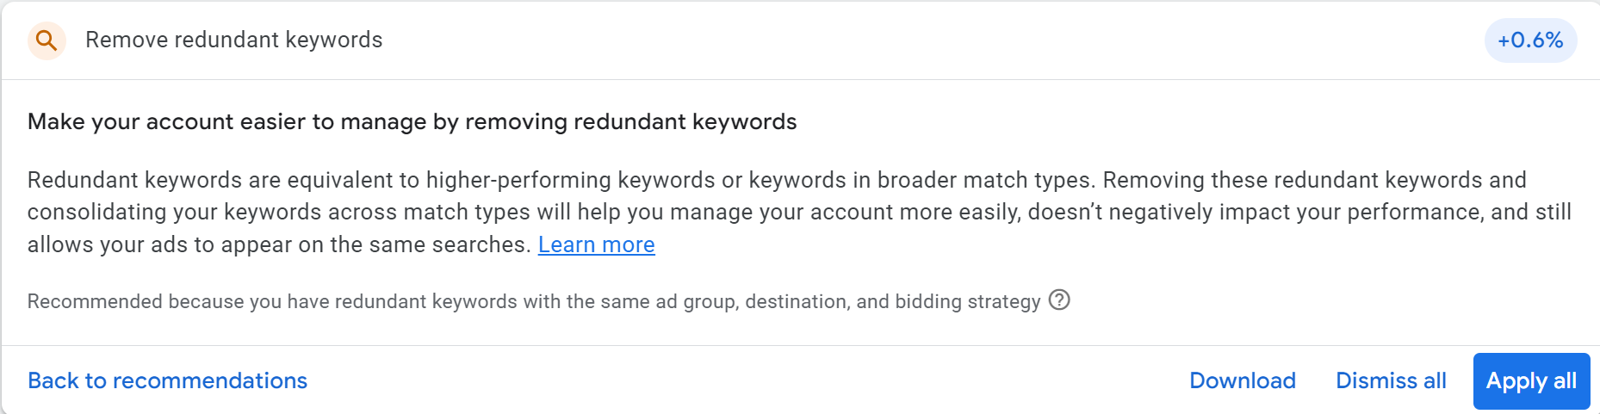Click the orange magnifying glass icon
1600x414 pixels.
point(46,40)
